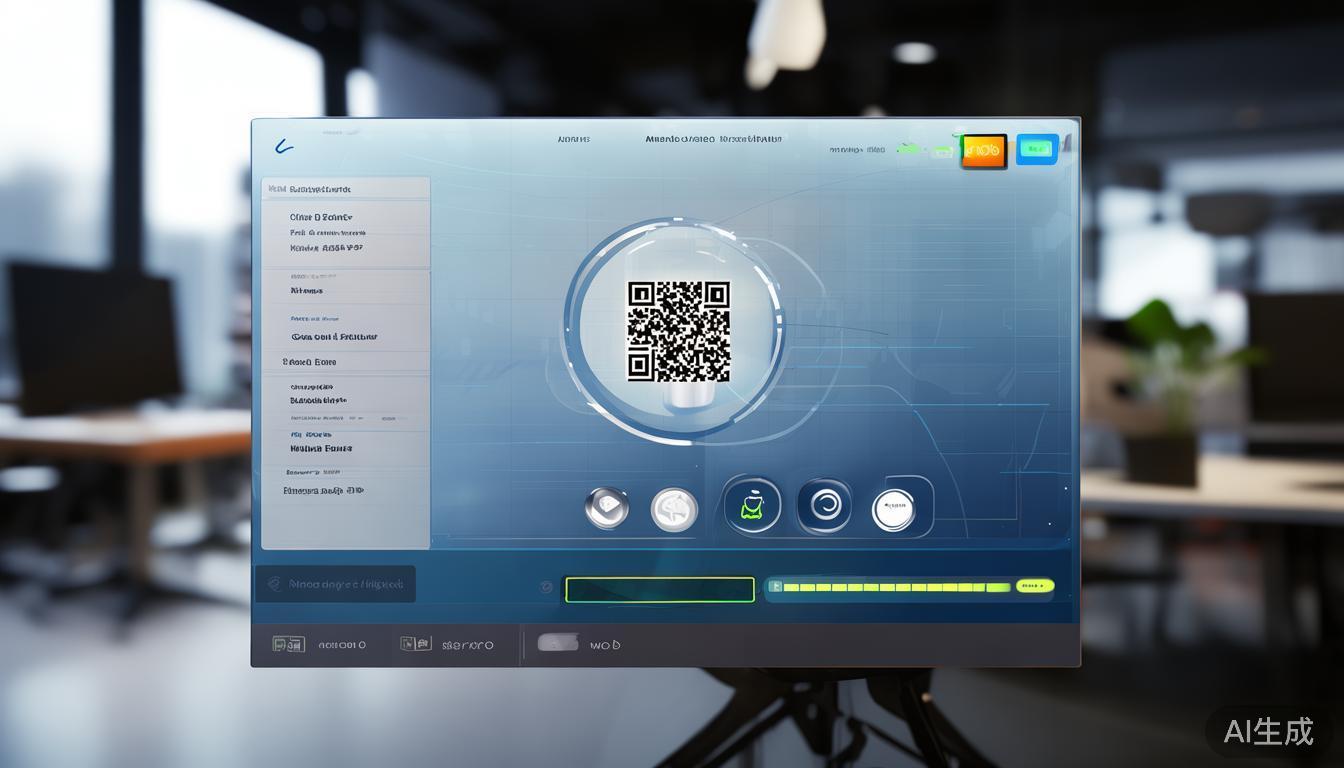Select the short header label left of center
Viewport: 1344px width, 768px height.
[573, 139]
